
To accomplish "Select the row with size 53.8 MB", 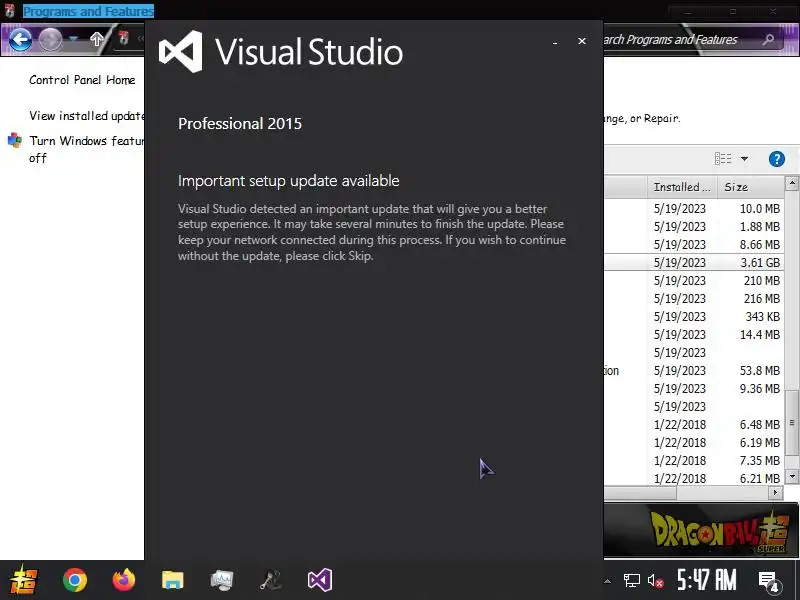I will coord(694,370).
